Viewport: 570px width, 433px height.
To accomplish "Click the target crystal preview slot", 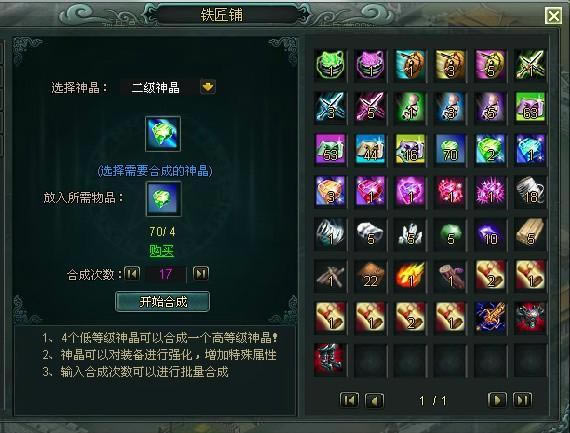I will [163, 134].
